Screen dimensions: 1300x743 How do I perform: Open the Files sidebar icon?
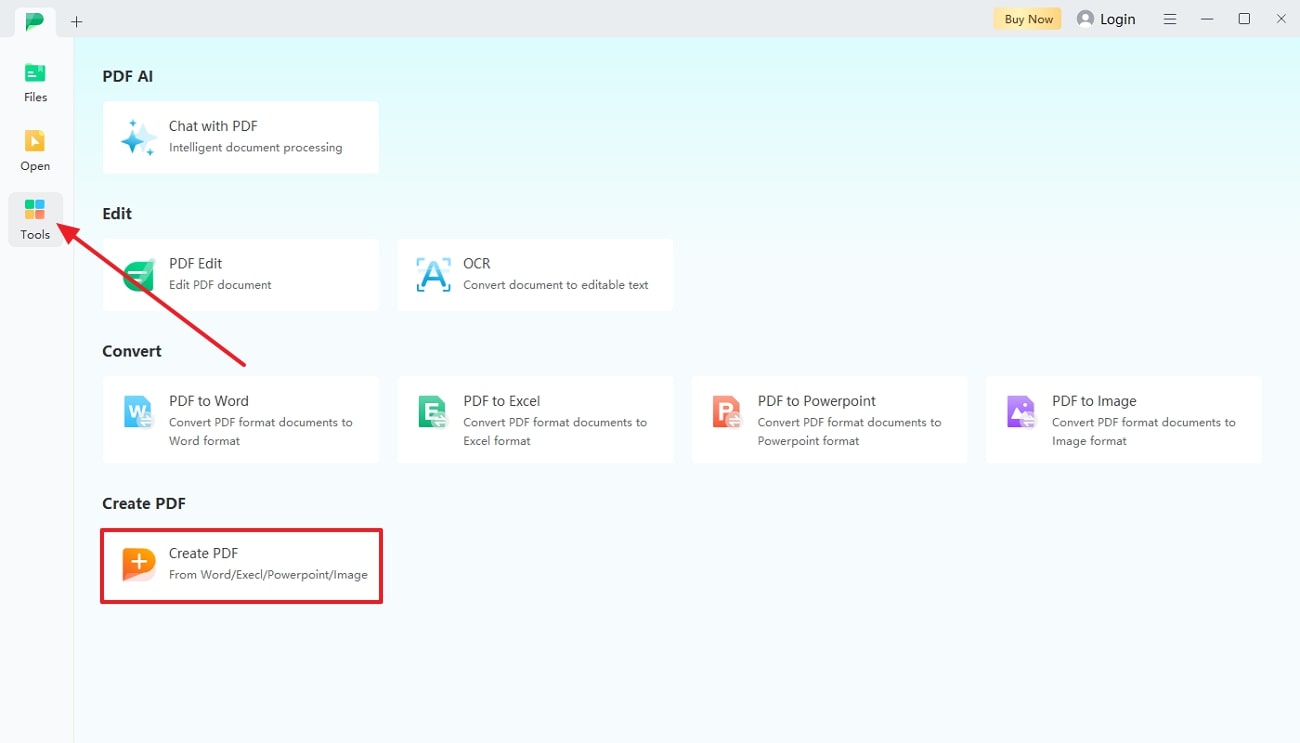pos(35,73)
